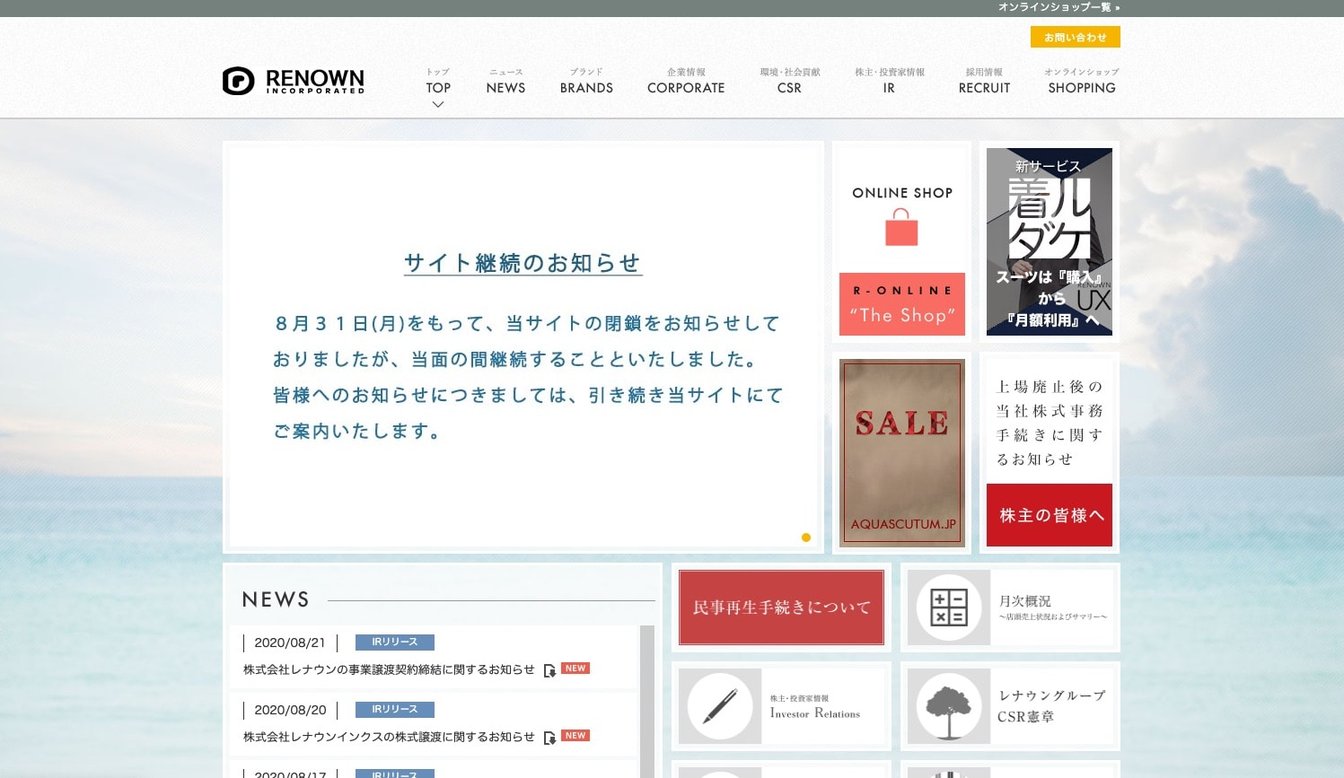Open the BRANDS menu item

(586, 87)
